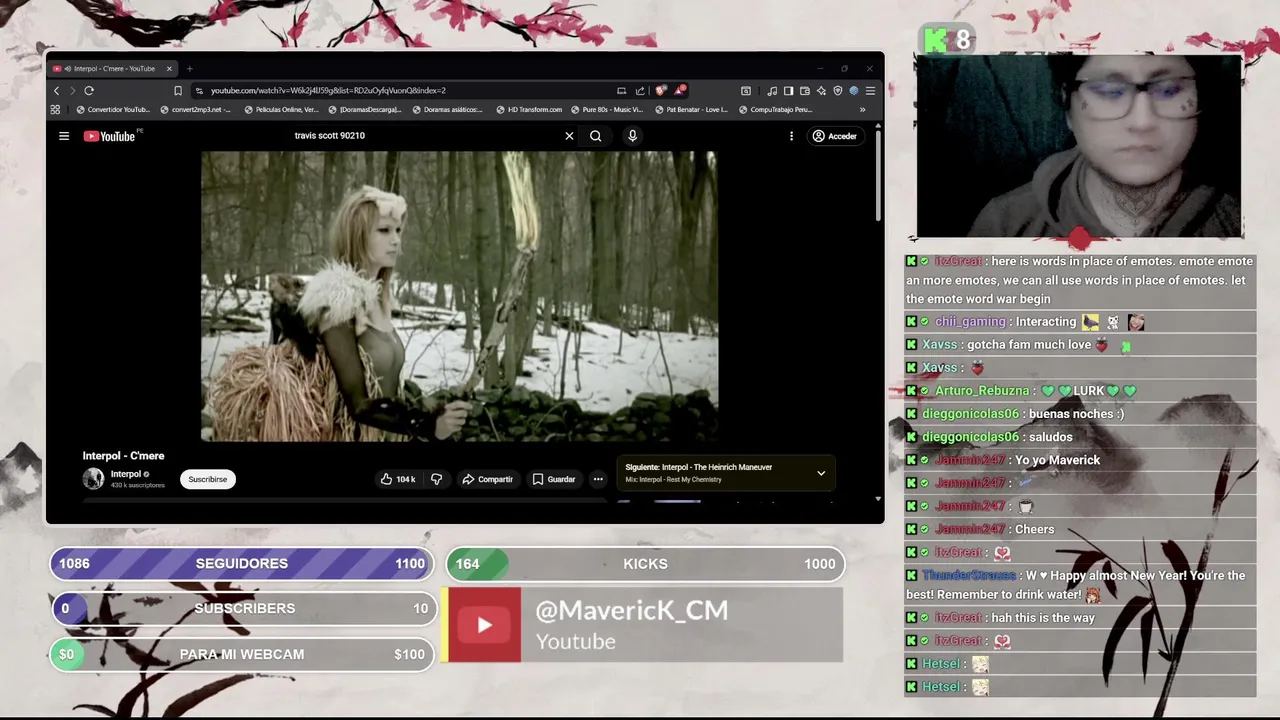Click chii_gaming username in chat
Screen dimensions: 1280x720
point(970,322)
